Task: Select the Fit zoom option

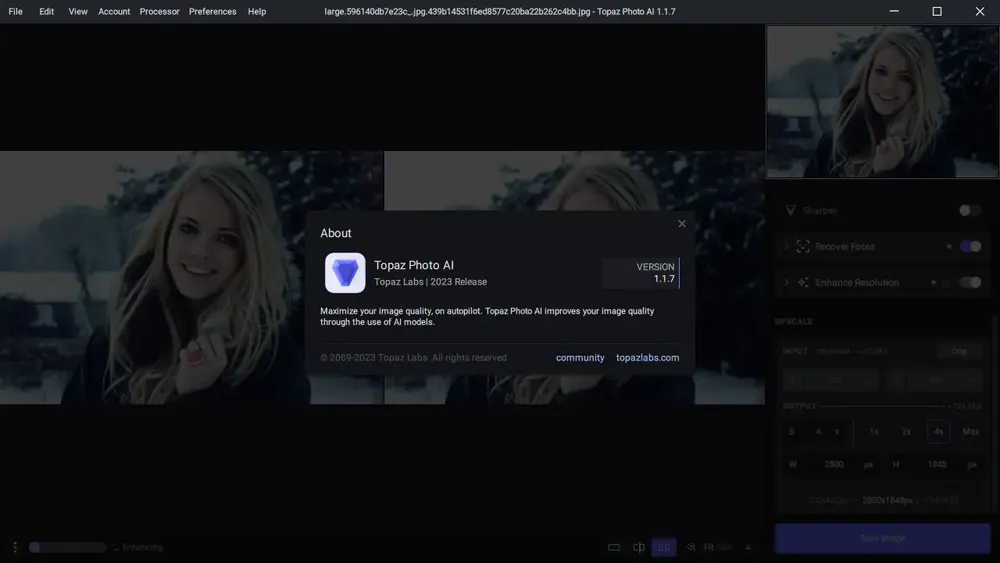Action: point(708,547)
